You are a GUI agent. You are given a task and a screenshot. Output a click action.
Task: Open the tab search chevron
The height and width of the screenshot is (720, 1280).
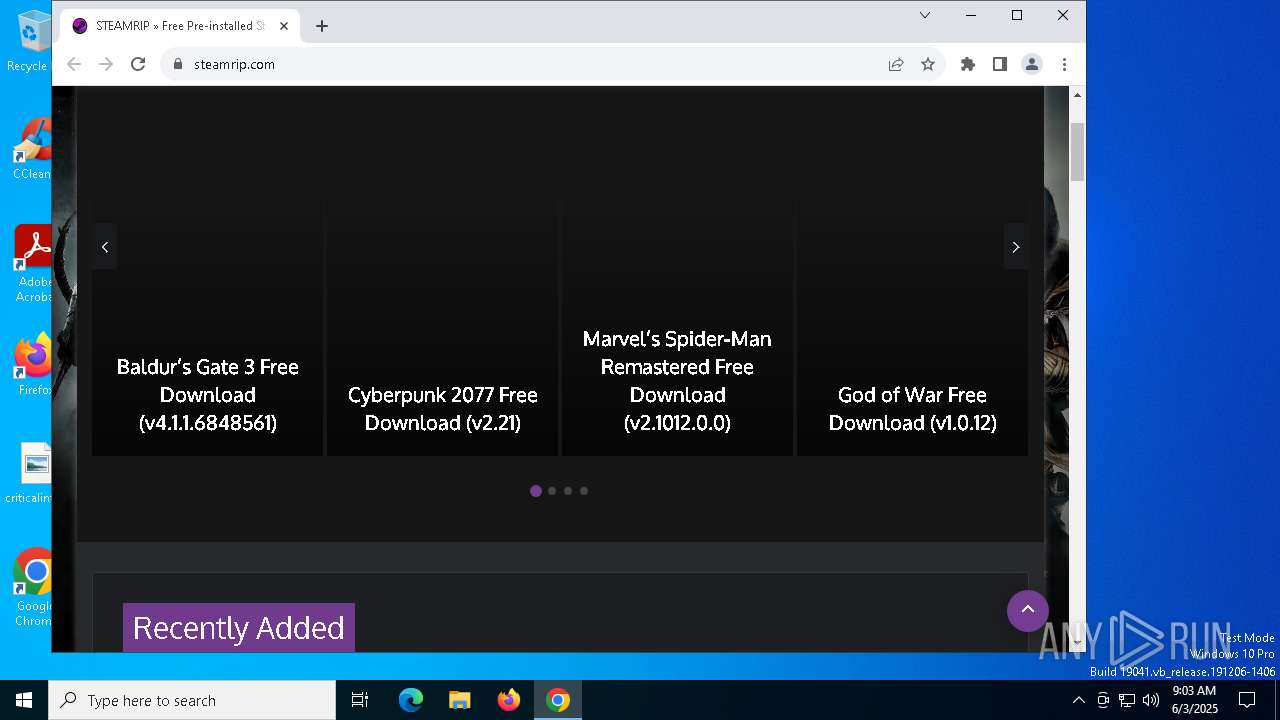tap(925, 15)
